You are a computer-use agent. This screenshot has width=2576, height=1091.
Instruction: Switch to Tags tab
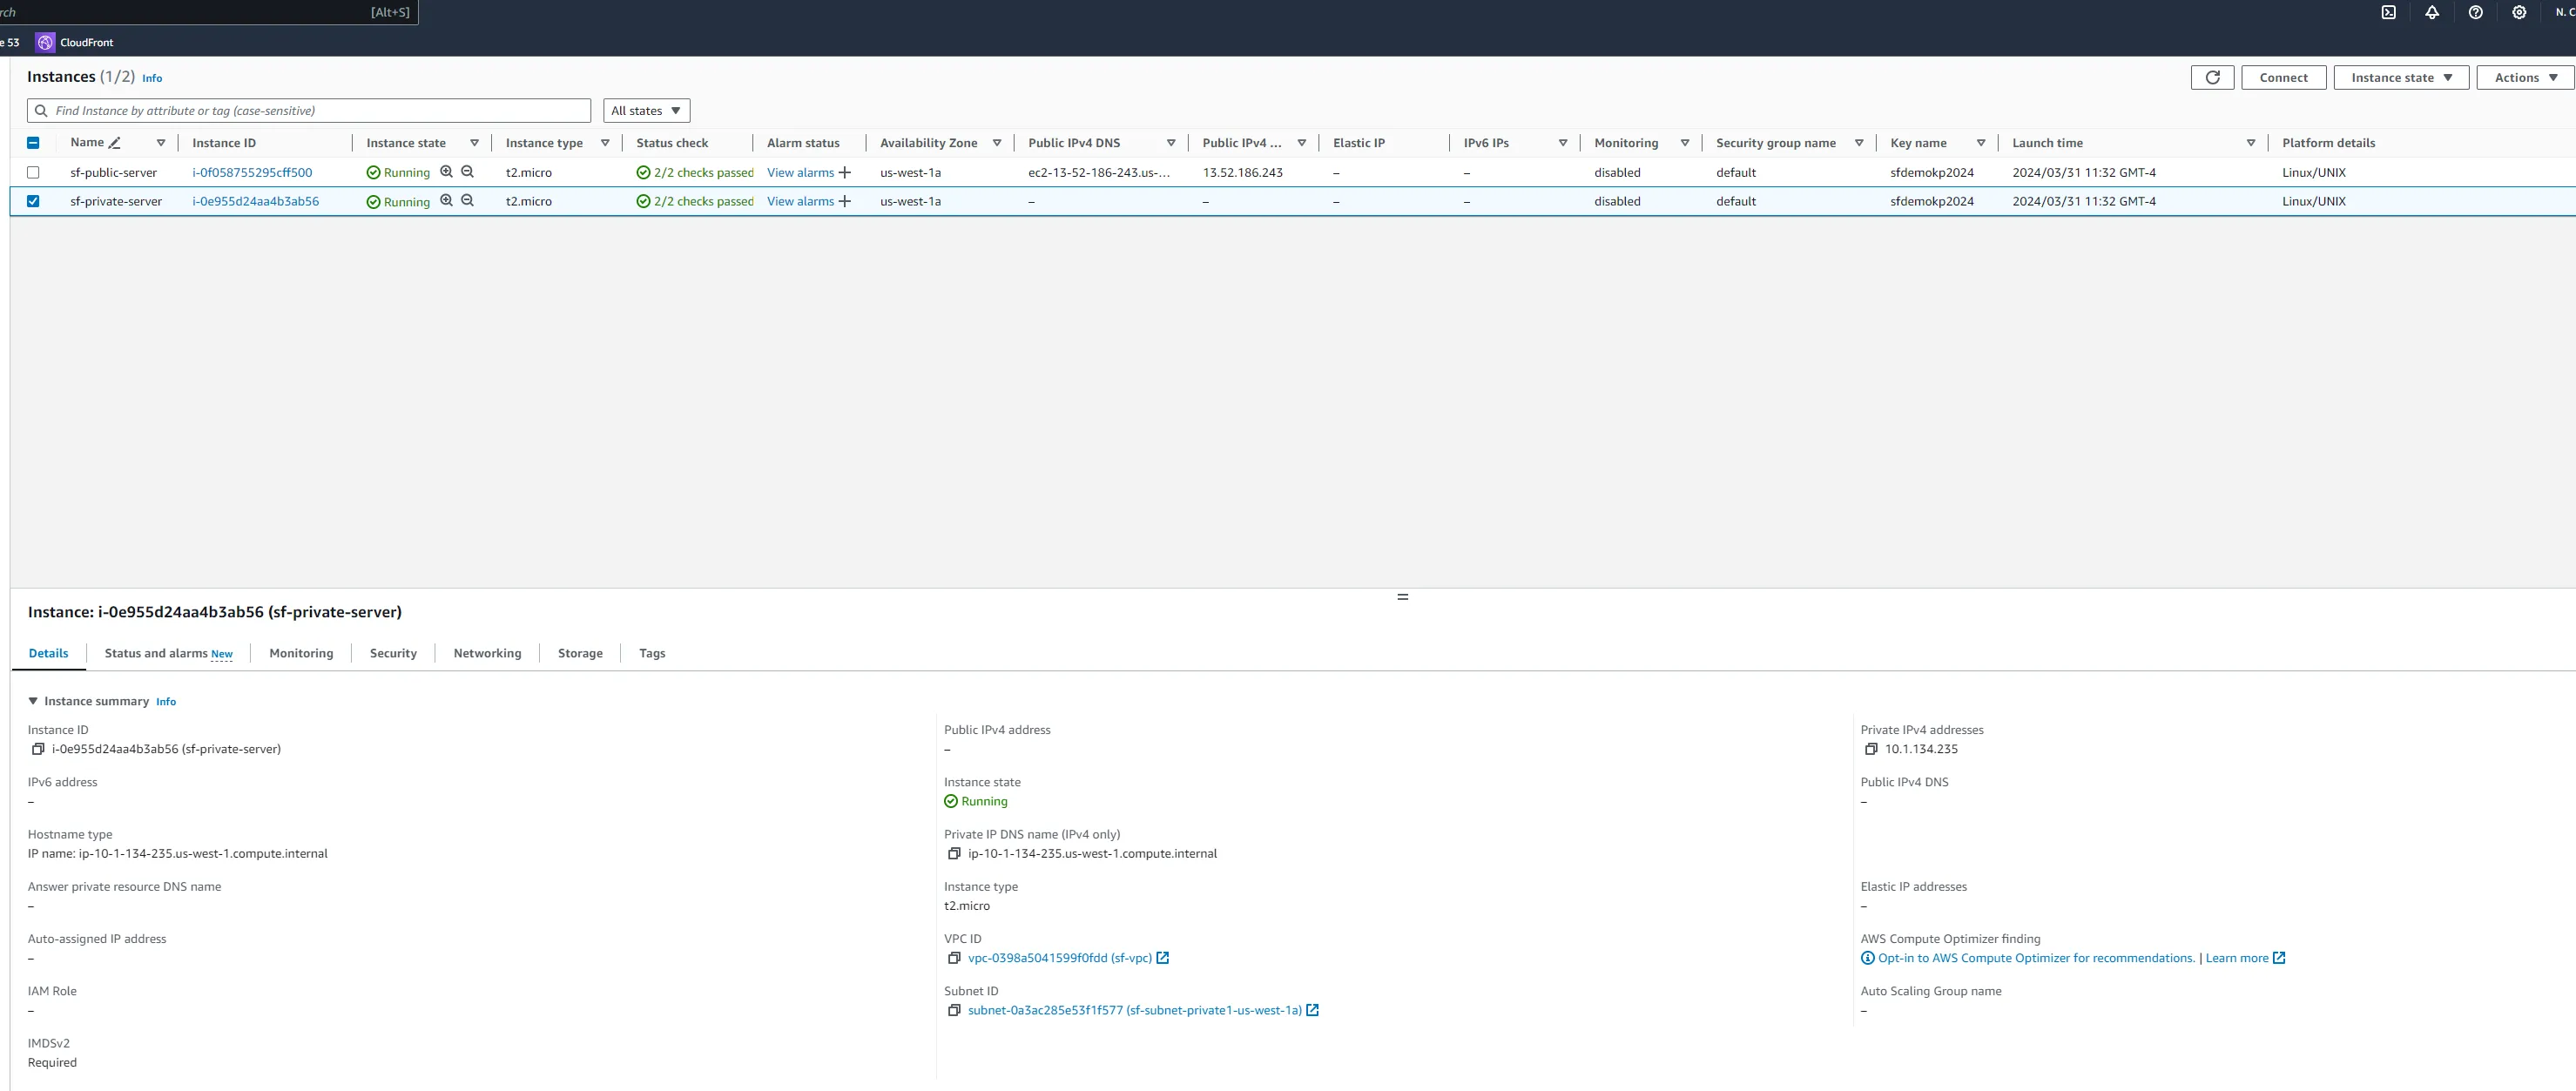tap(652, 653)
